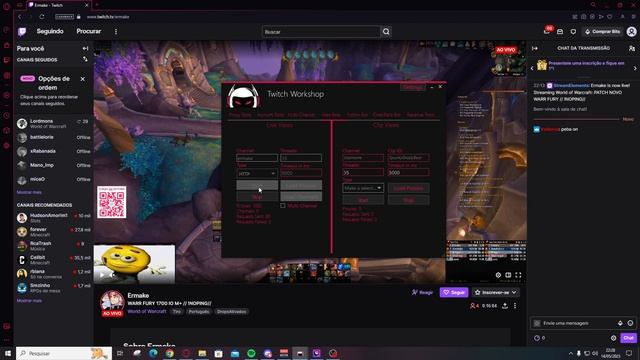Expand the Inscrever-se dropdown arrow
Image resolution: width=640 pixels, height=360 pixels.
tap(514, 292)
